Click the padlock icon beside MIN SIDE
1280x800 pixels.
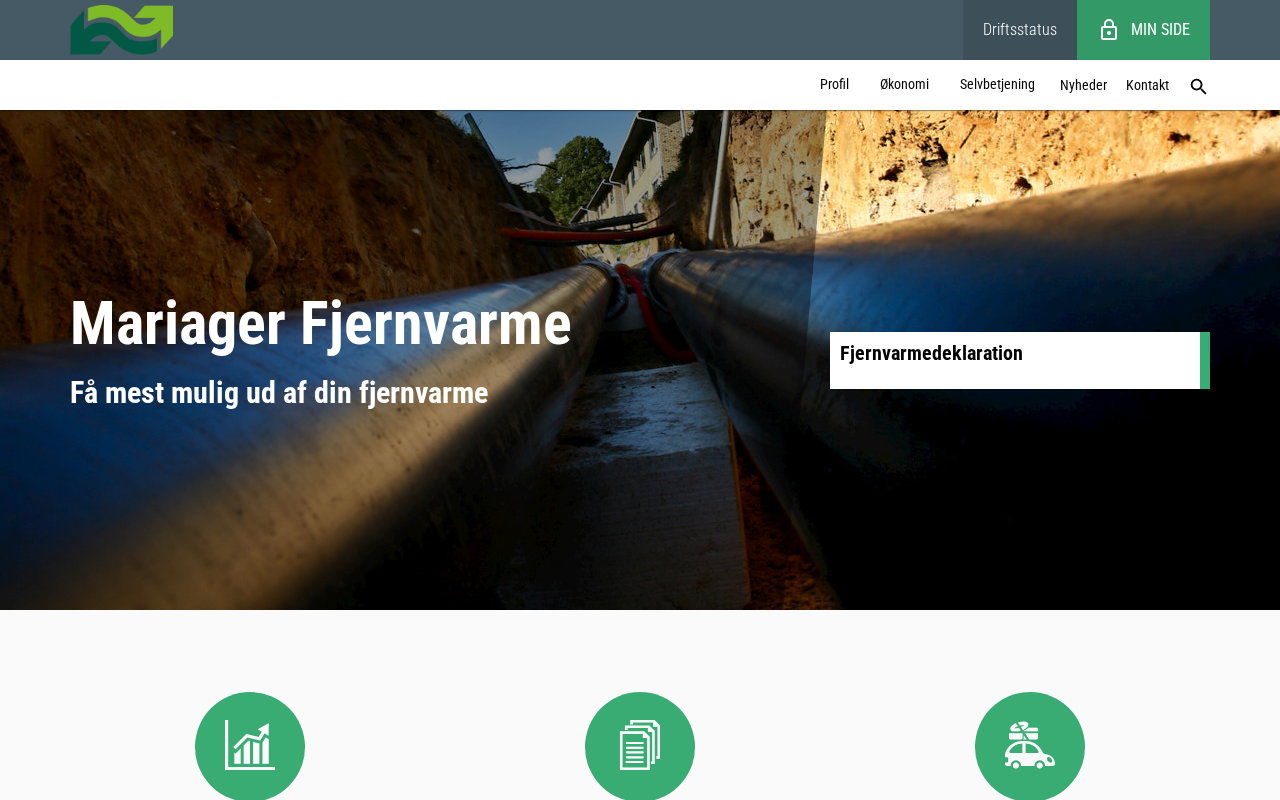tap(1109, 30)
